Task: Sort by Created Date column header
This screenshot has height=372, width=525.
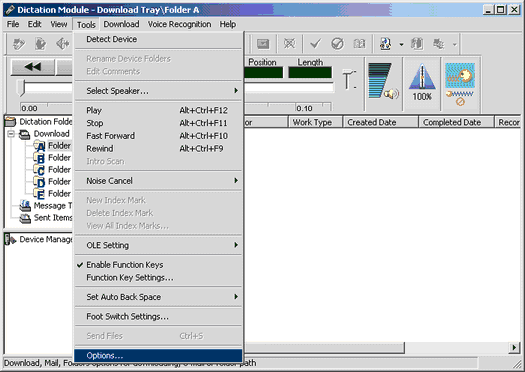Action: click(x=381, y=123)
